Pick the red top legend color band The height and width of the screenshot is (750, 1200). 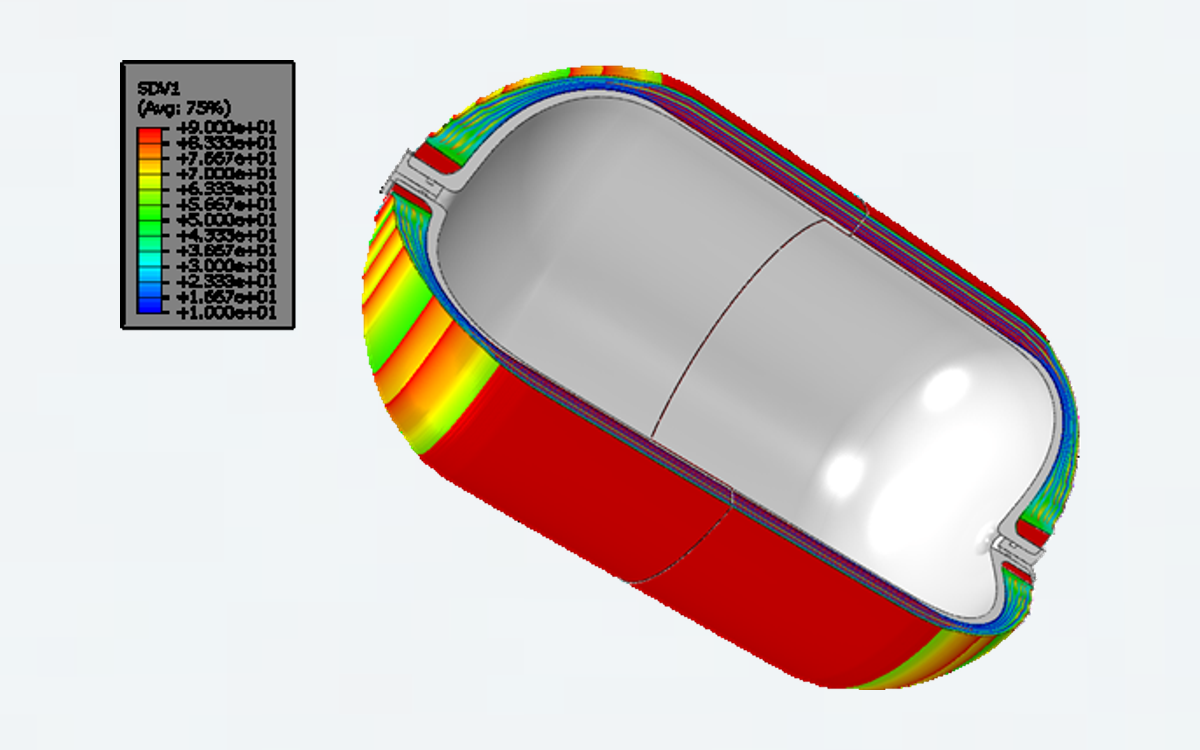150,134
